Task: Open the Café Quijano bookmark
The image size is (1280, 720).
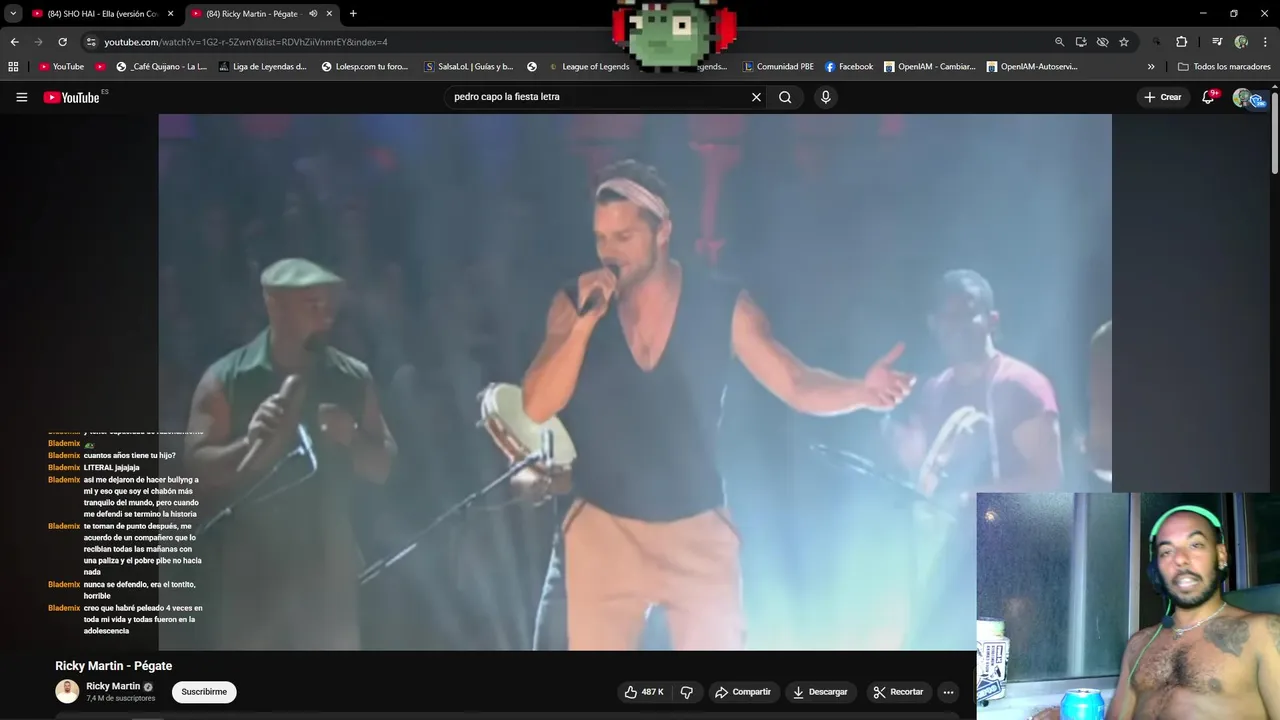Action: pyautogui.click(x=162, y=67)
